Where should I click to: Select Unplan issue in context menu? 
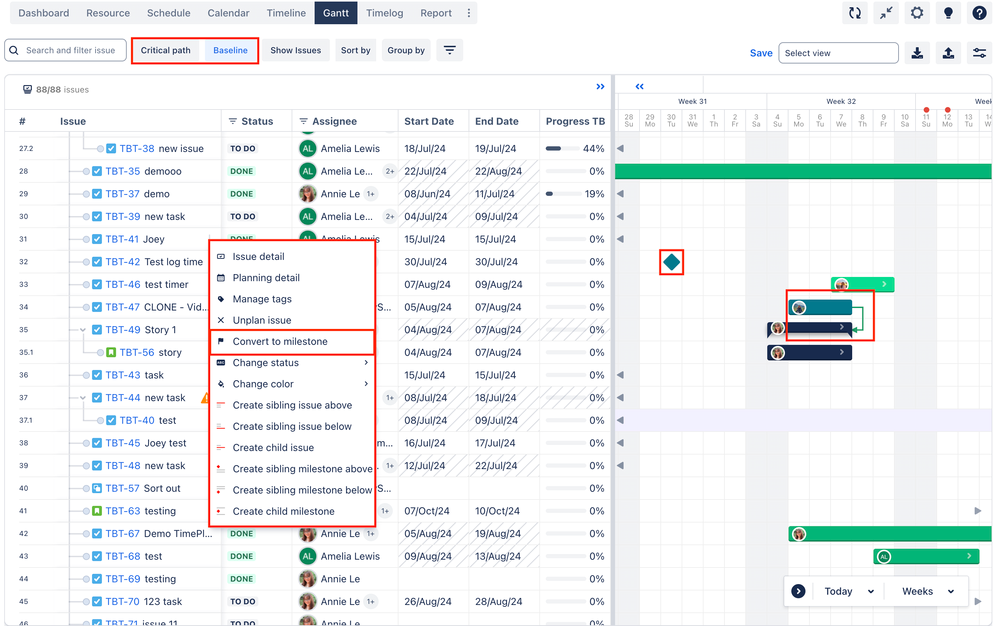293,320
